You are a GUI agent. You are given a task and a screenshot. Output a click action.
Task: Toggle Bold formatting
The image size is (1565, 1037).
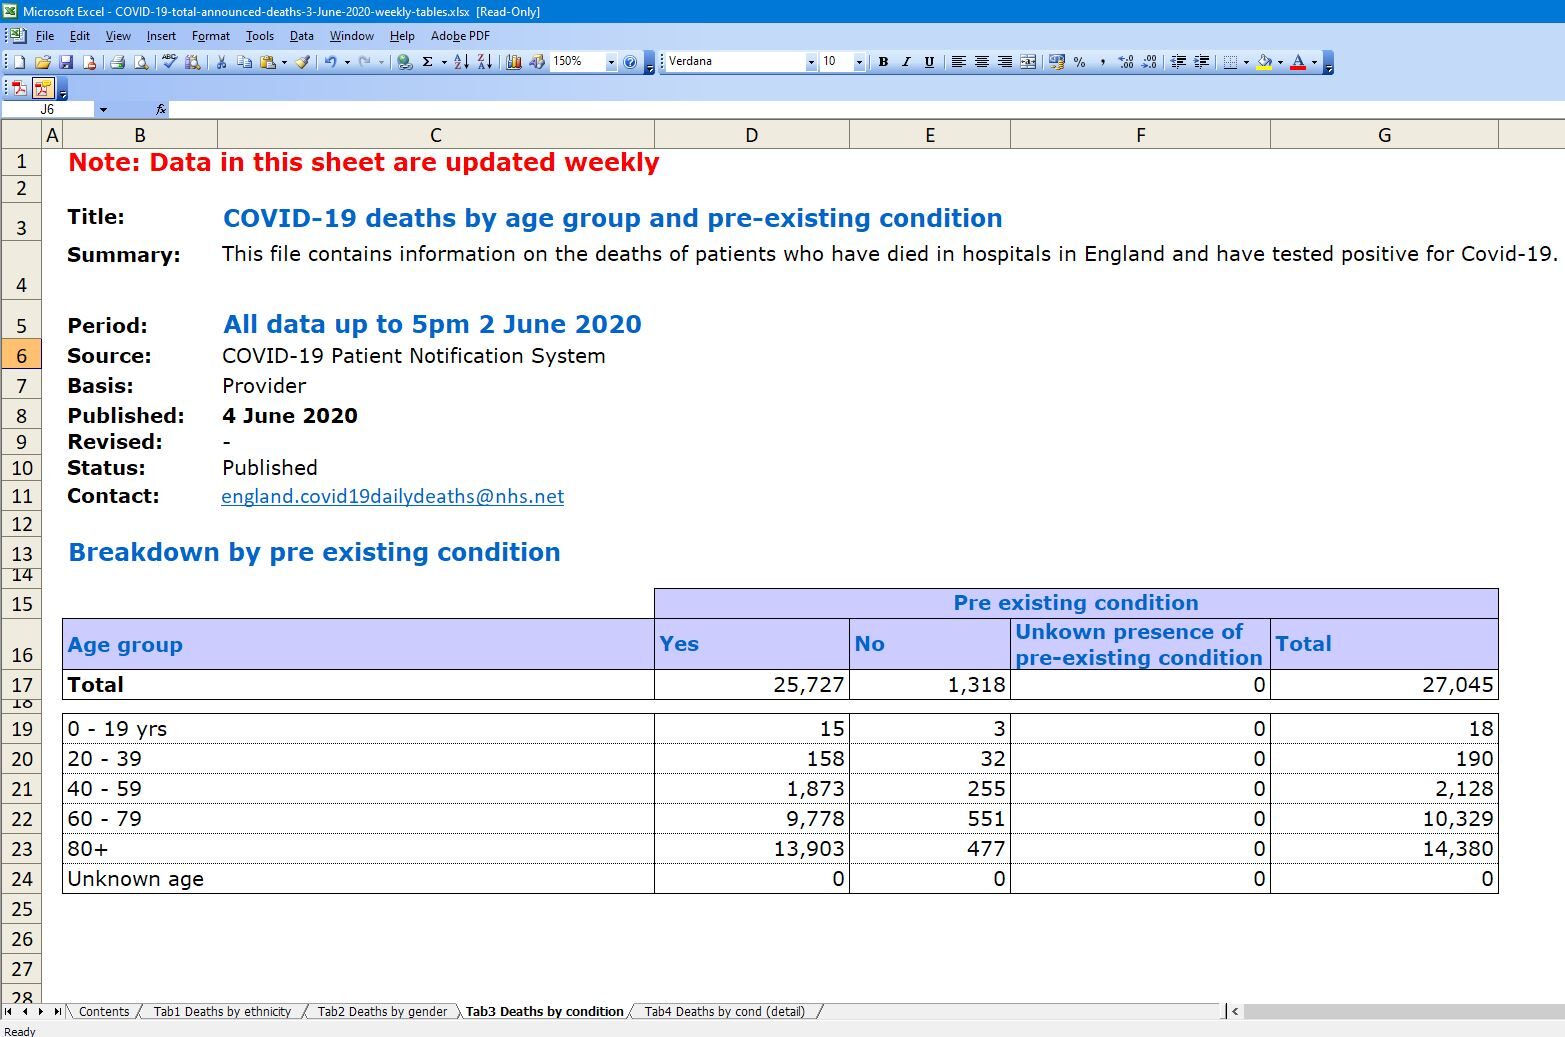tap(883, 62)
